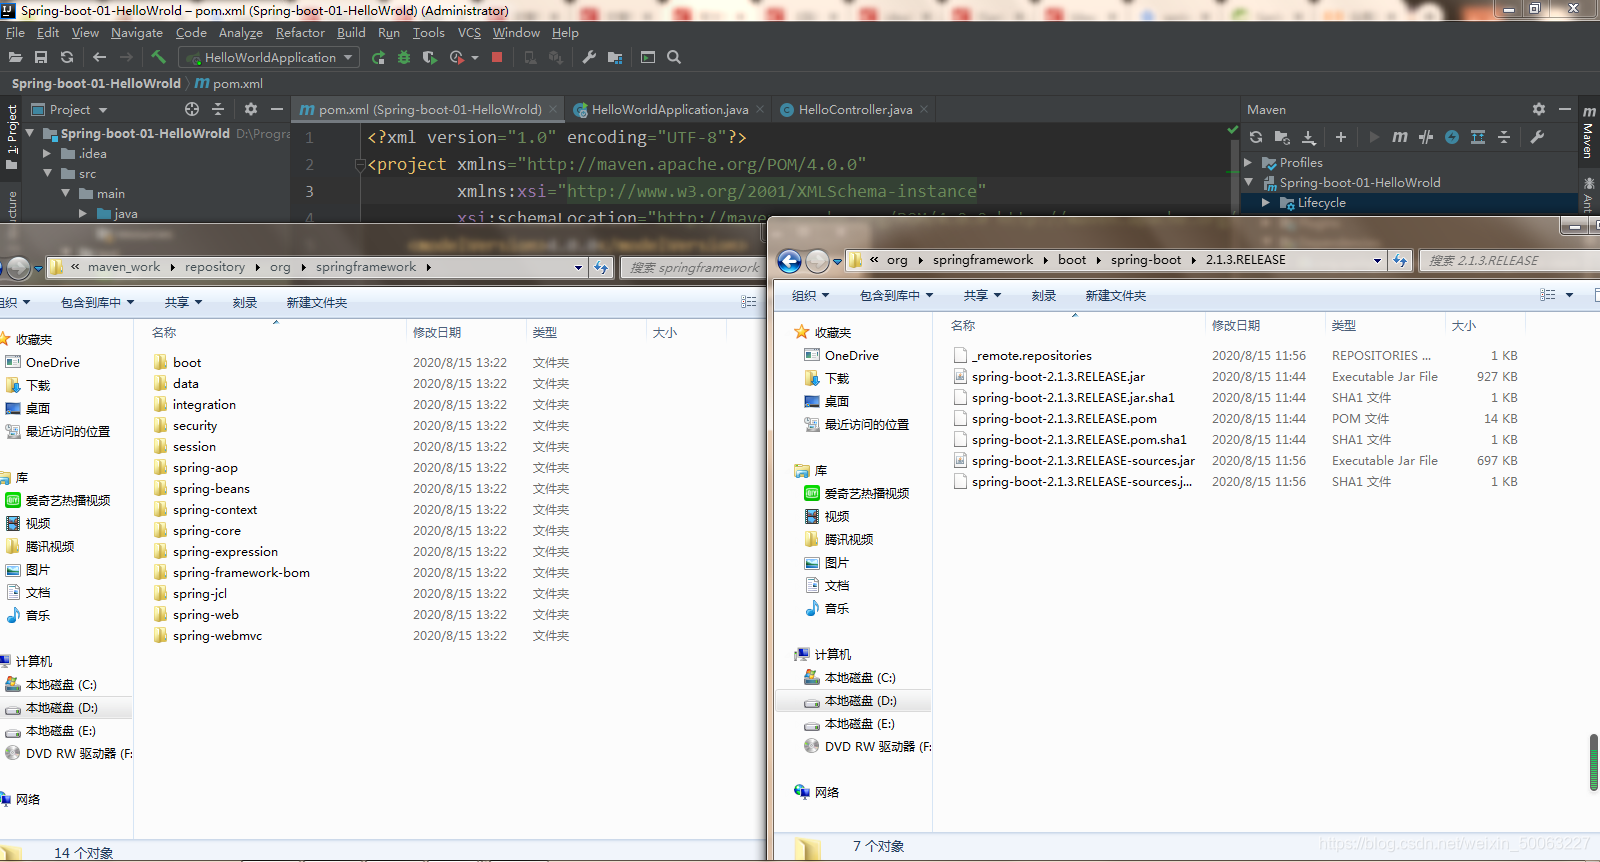Add Maven project with plus icon
Viewport: 1600px width, 862px height.
[1341, 137]
